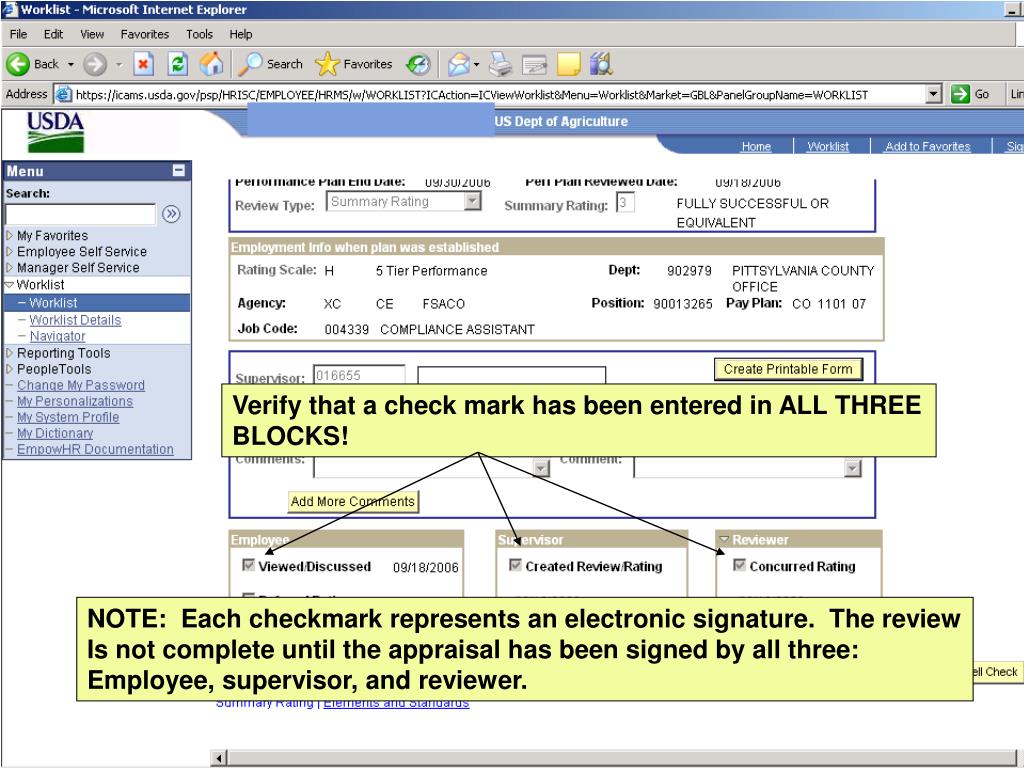
Task: Select highlighted Worklist menu entry
Action: click(97, 302)
